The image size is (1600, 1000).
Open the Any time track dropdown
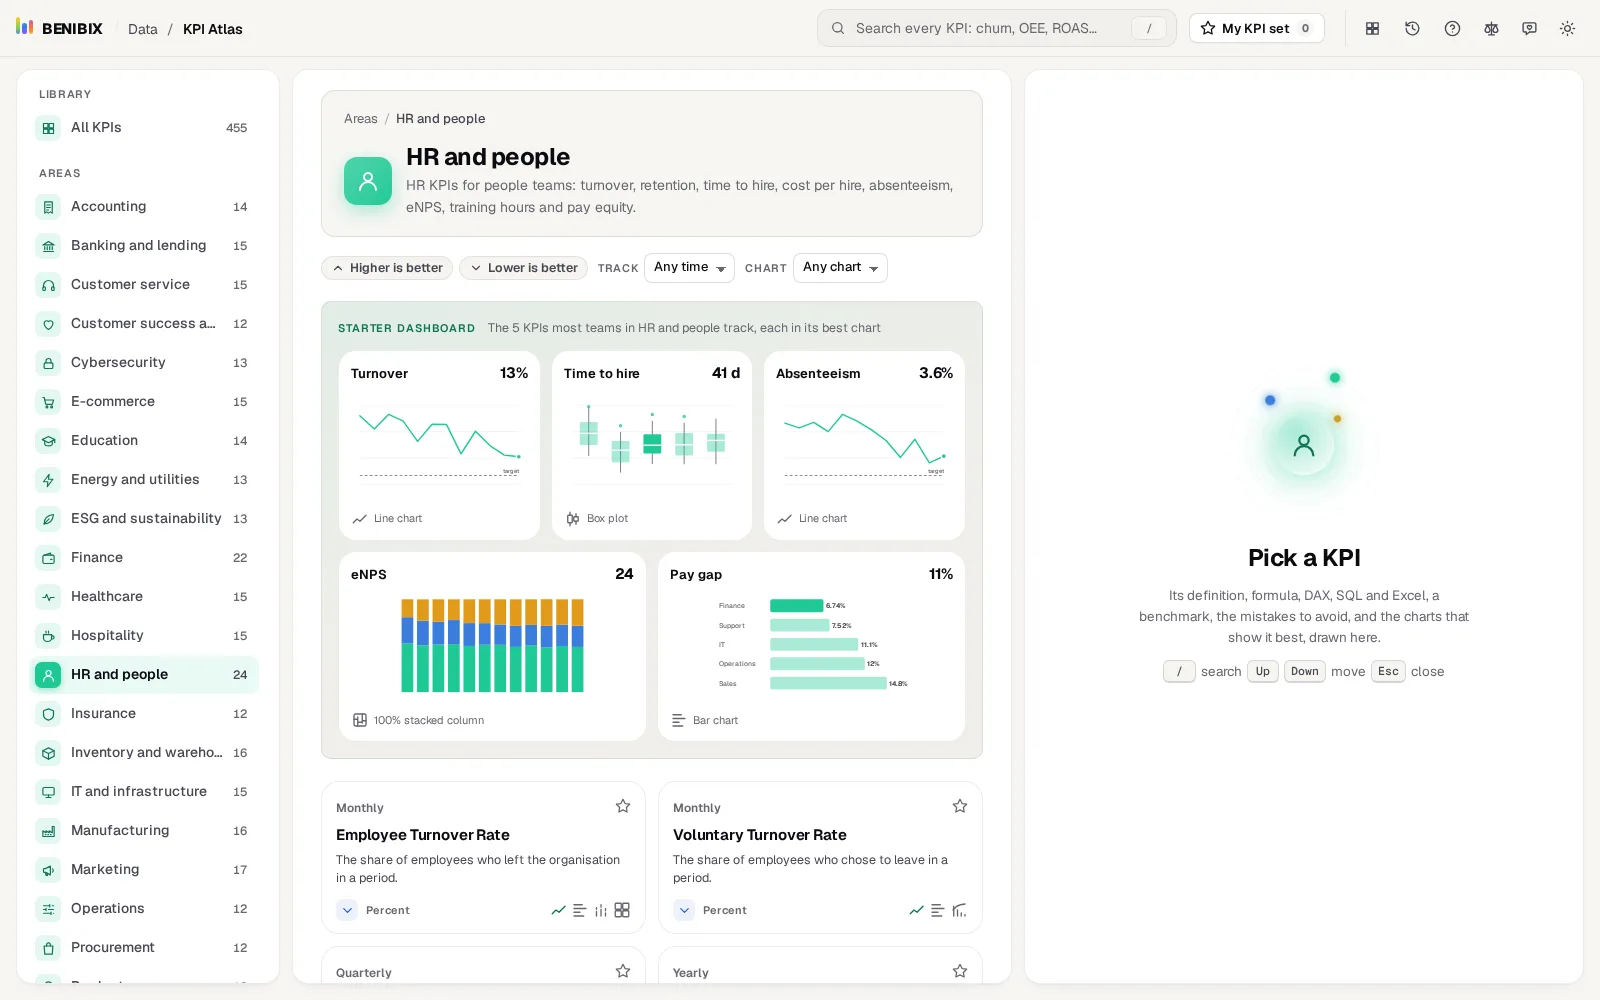tap(689, 268)
